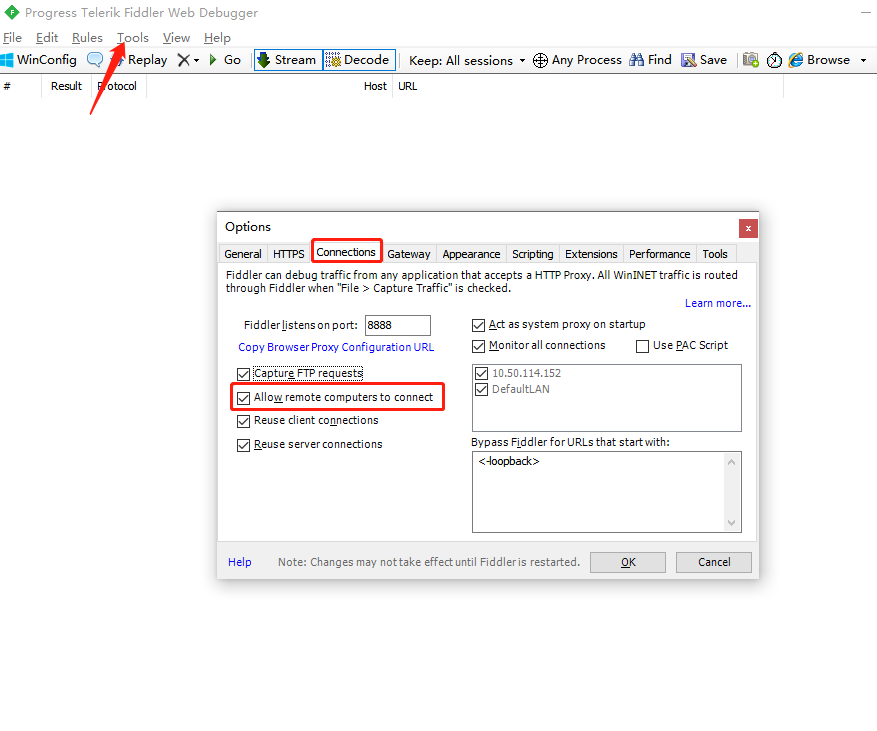Click the Save sessions icon
This screenshot has width=877, height=731.
(689, 60)
